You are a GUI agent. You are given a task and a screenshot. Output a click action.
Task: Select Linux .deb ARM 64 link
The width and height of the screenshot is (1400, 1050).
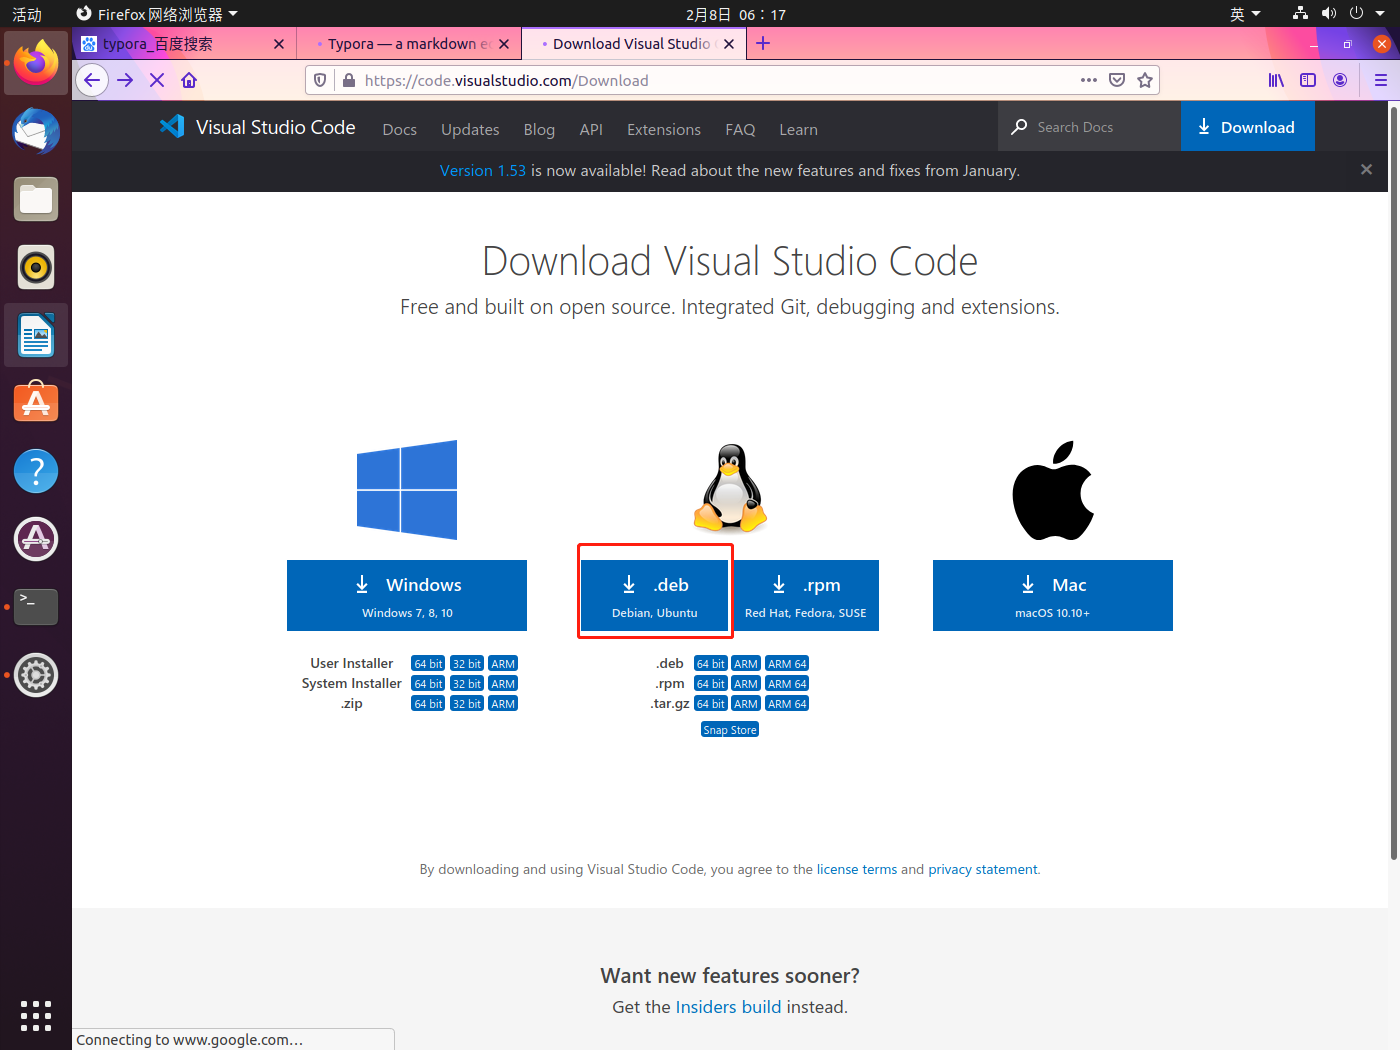[x=787, y=664]
